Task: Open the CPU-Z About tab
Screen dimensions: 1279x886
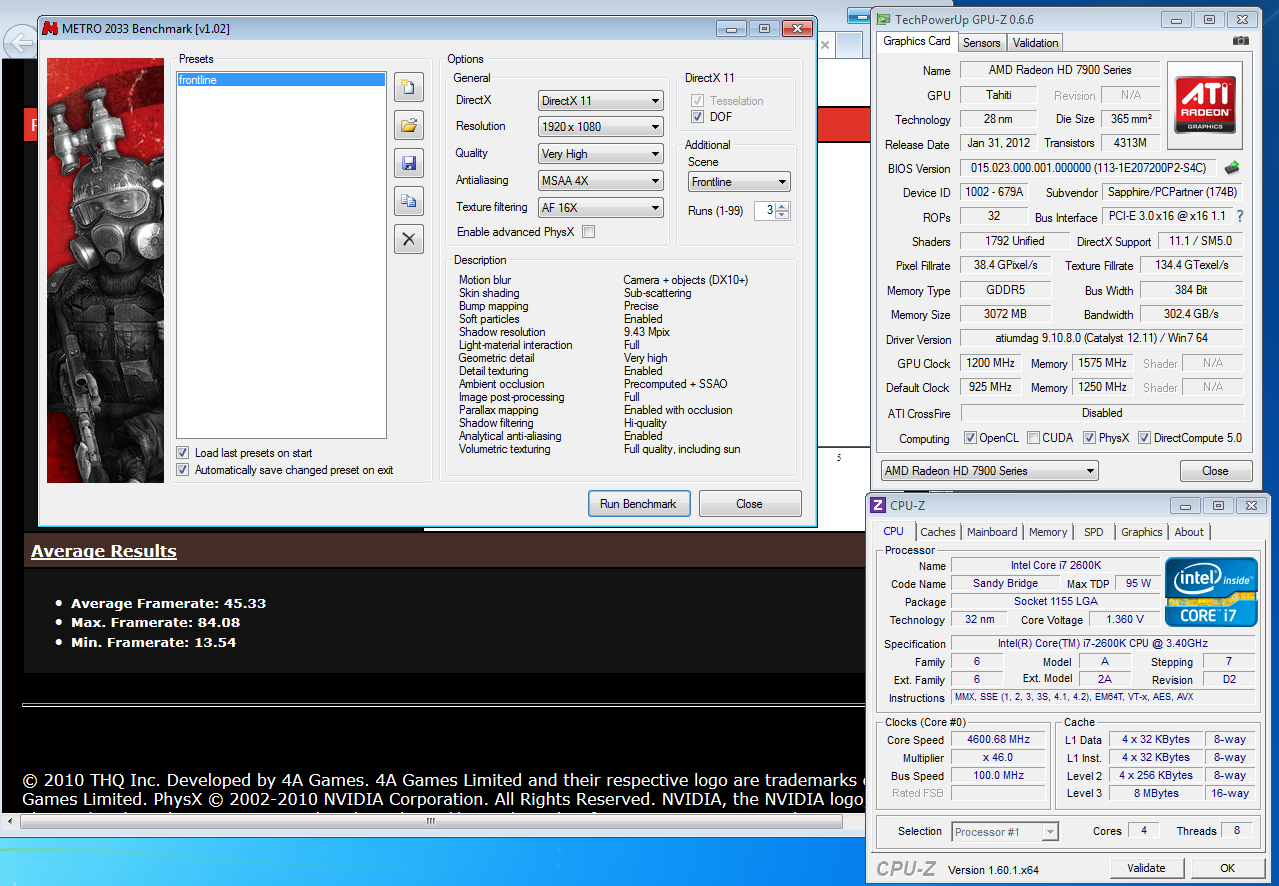Action: [1189, 532]
